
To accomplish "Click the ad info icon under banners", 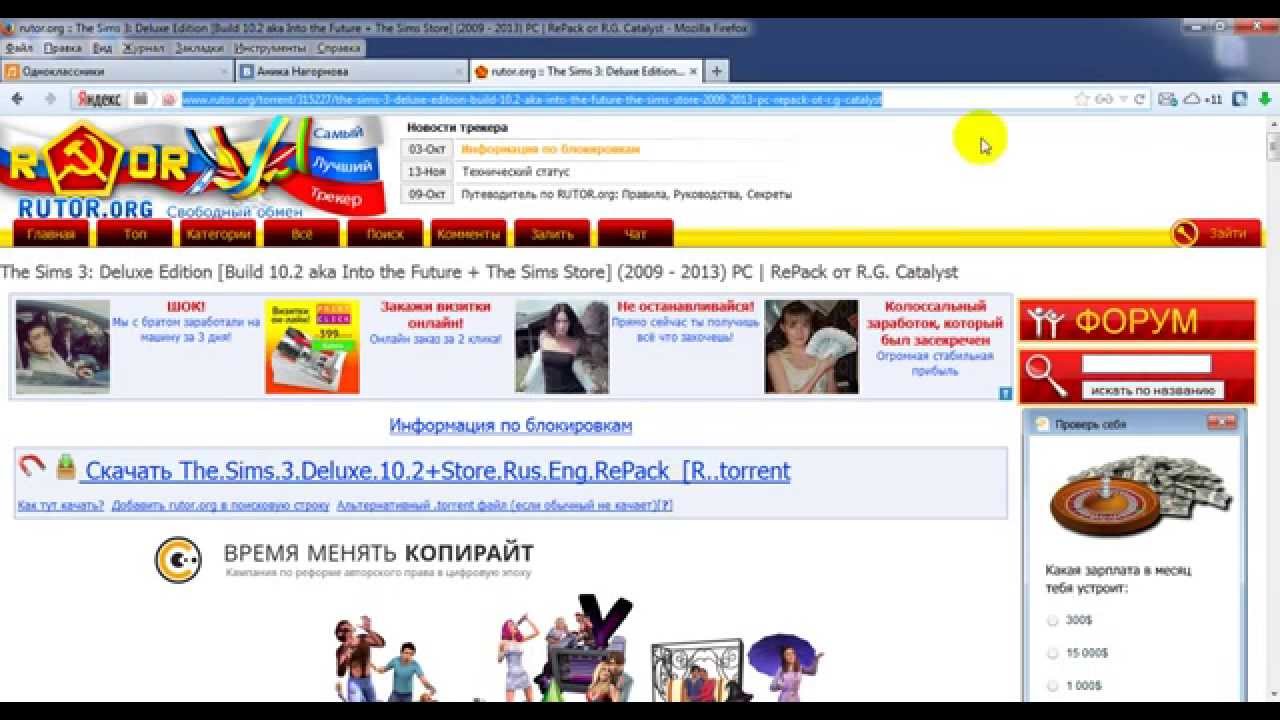I will point(1005,394).
